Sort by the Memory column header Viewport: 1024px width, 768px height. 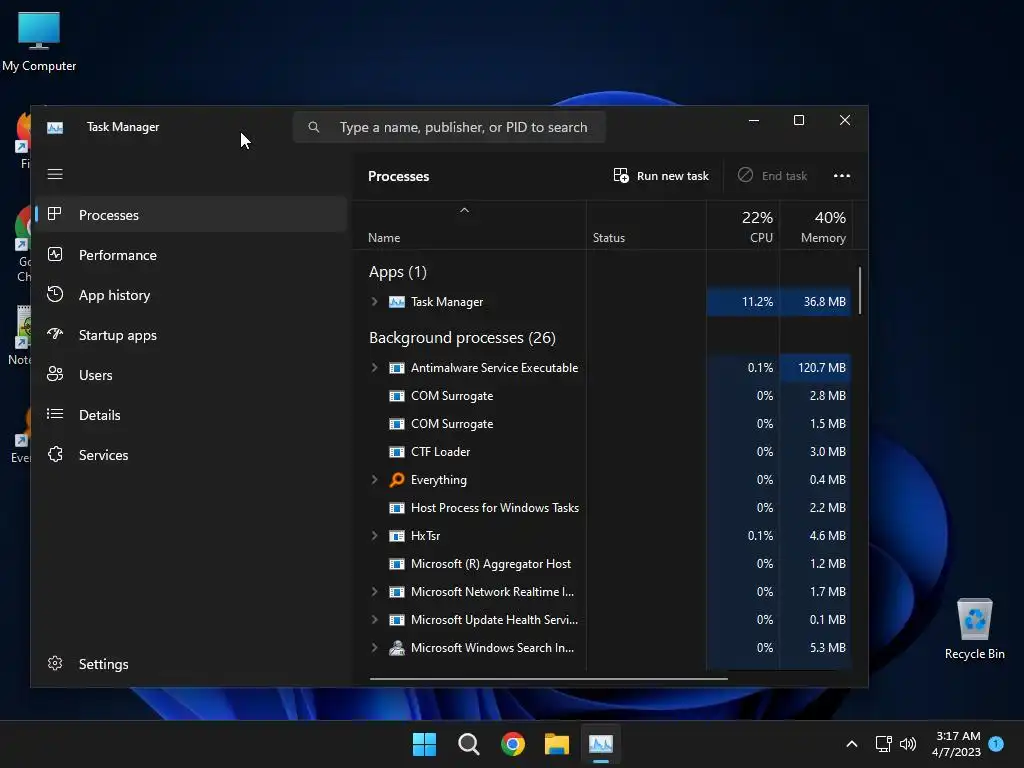(816, 225)
